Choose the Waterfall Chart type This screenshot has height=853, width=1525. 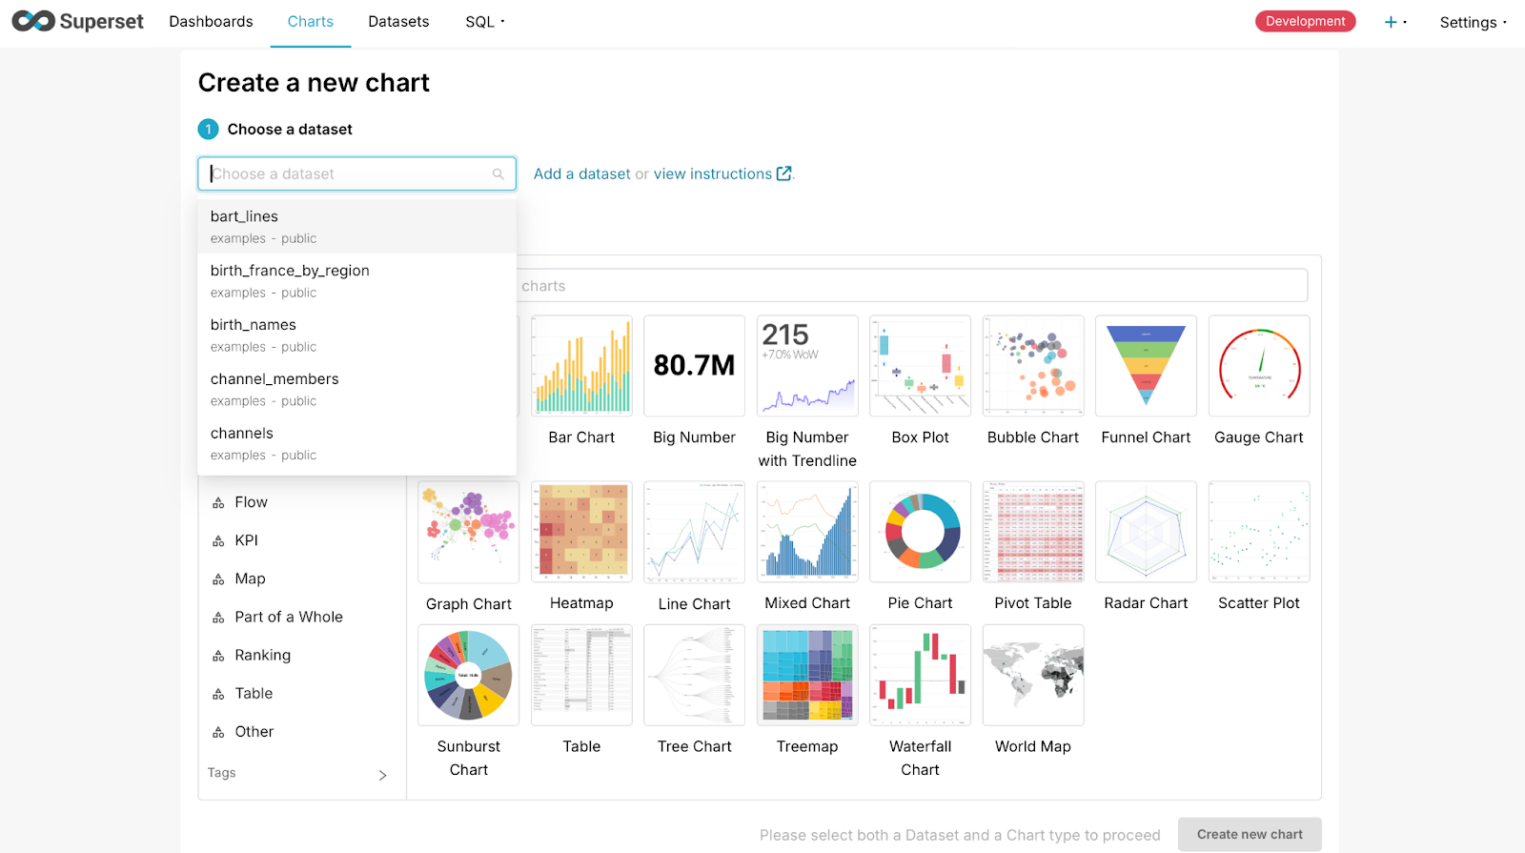919,675
